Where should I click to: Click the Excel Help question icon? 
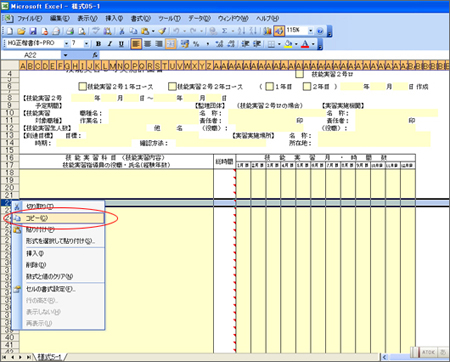320,31
